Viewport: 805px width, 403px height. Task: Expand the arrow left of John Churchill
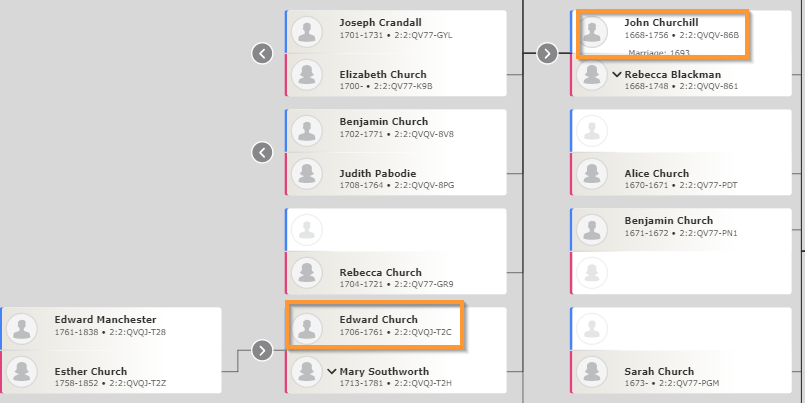point(547,53)
